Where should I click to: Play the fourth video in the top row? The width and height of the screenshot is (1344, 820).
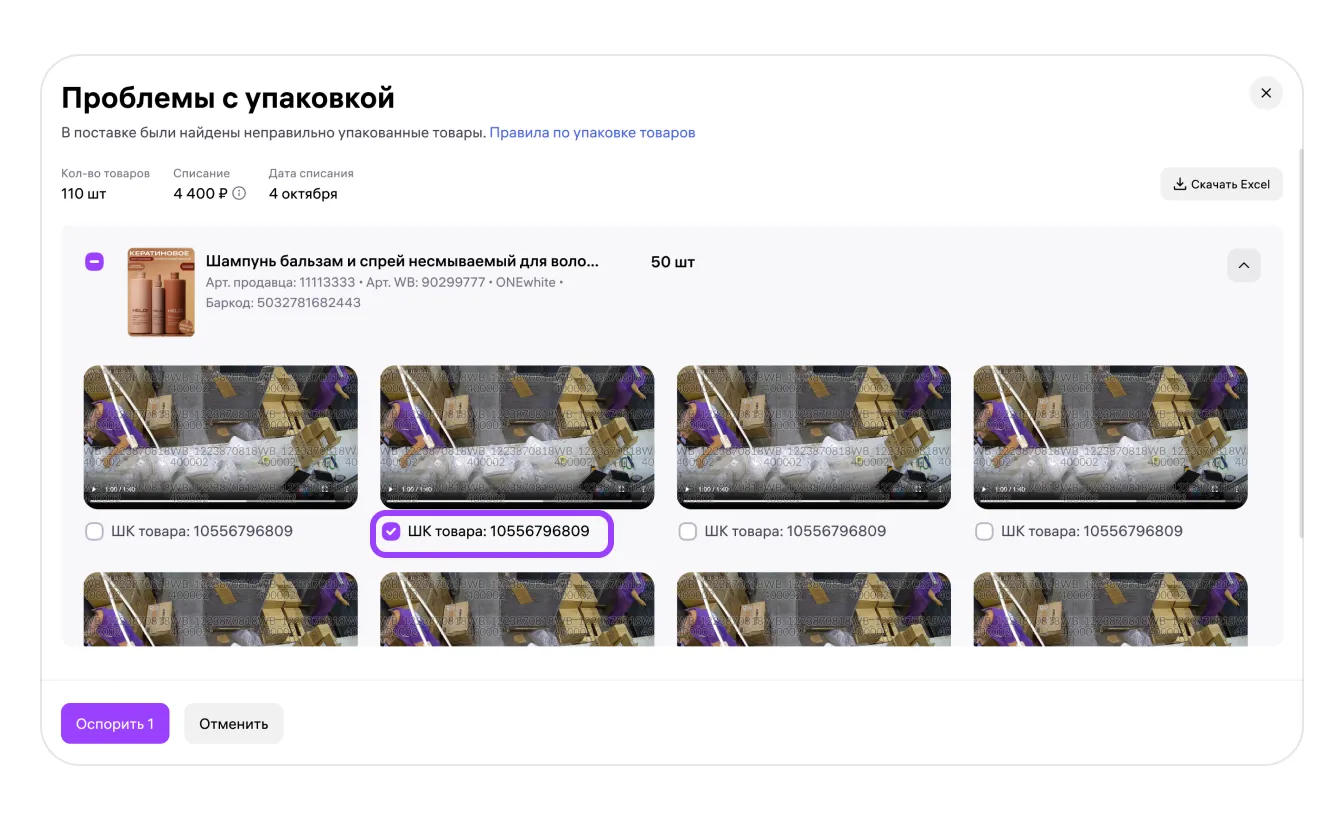(x=984, y=489)
